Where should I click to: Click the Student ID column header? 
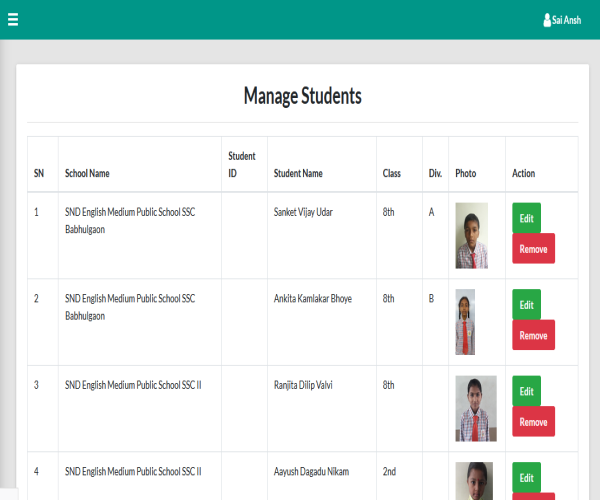click(241, 164)
